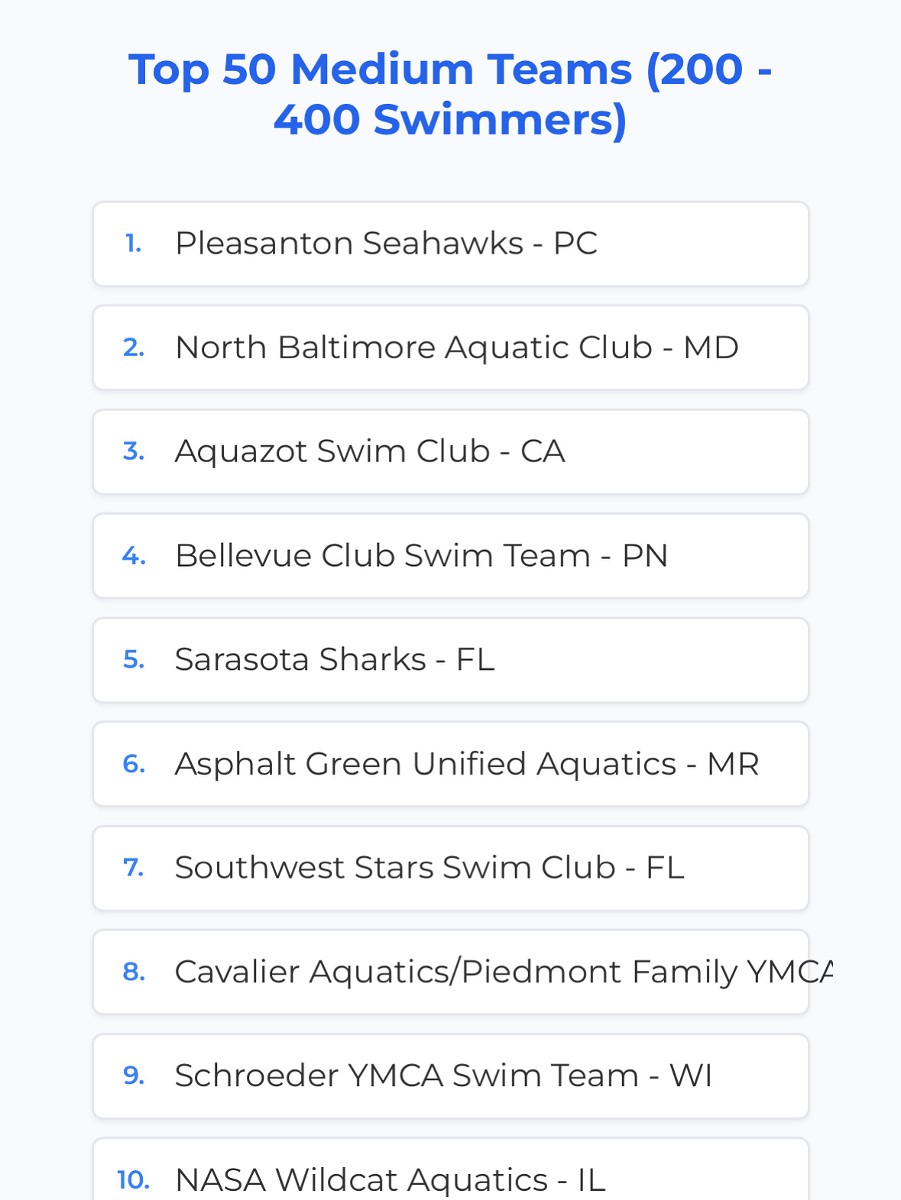Click Southwest Stars Swim Club - FL
This screenshot has height=1200, width=901.
[x=429, y=868]
